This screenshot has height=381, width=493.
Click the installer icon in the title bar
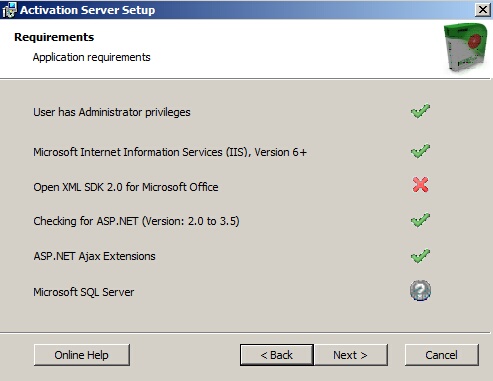[x=9, y=10]
